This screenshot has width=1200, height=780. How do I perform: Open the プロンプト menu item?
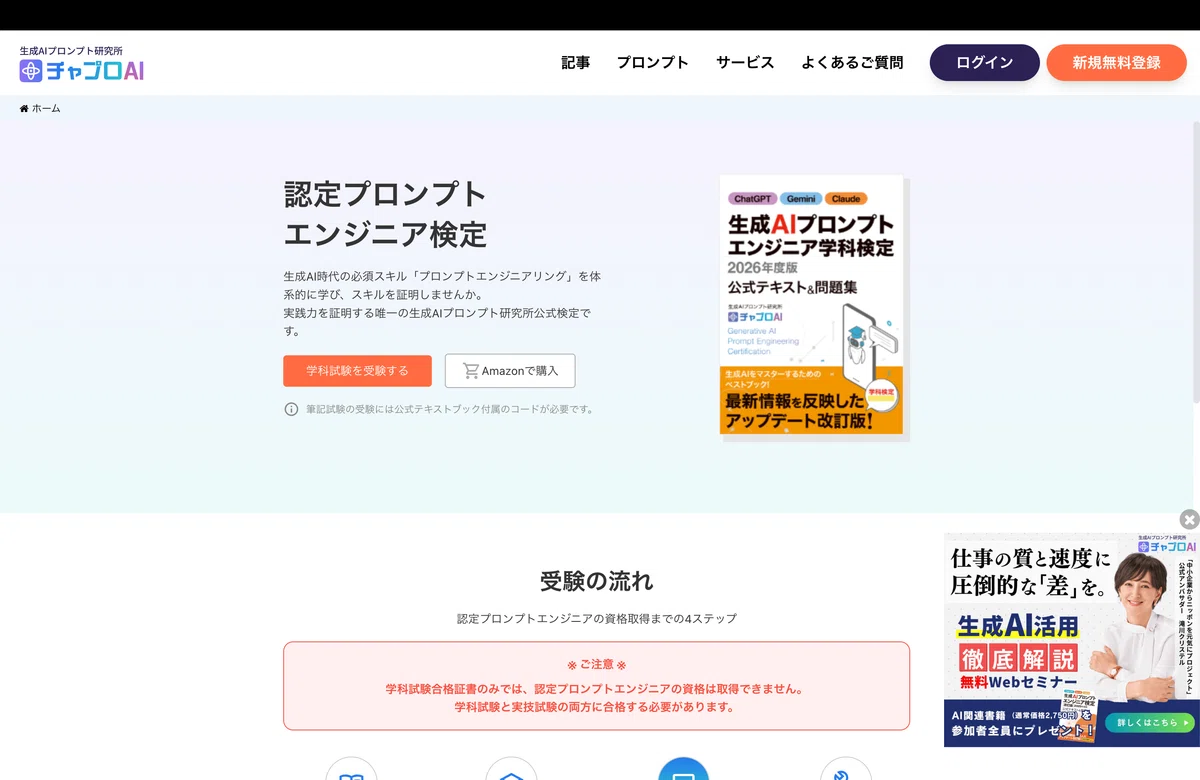pyautogui.click(x=652, y=62)
